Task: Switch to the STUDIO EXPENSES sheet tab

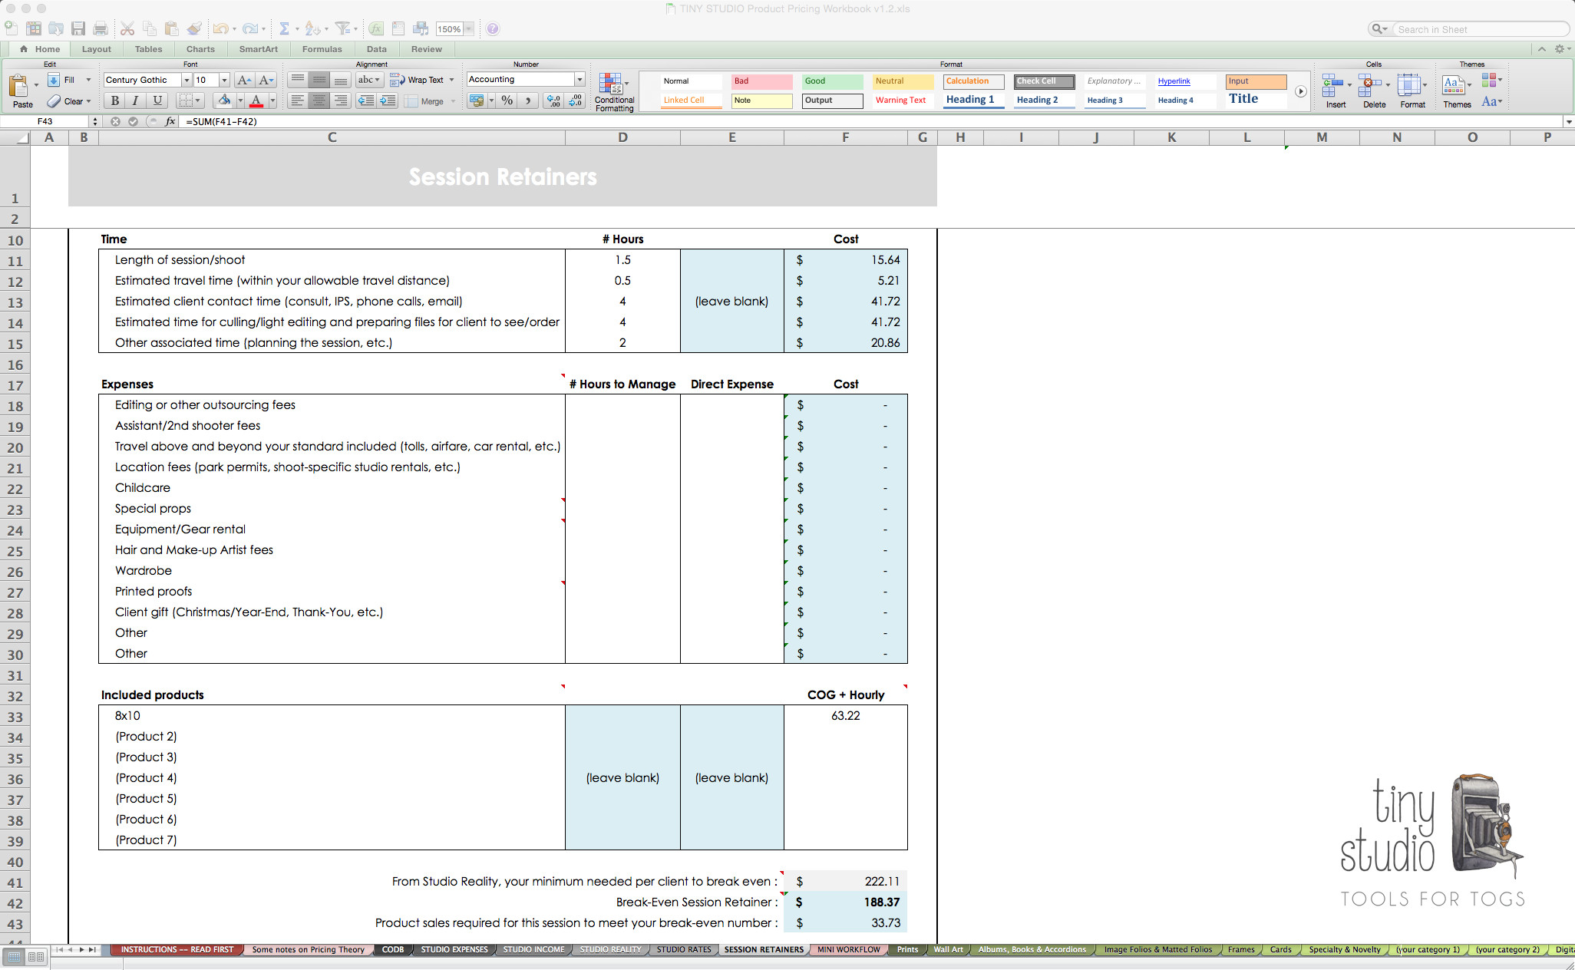Action: pyautogui.click(x=454, y=950)
